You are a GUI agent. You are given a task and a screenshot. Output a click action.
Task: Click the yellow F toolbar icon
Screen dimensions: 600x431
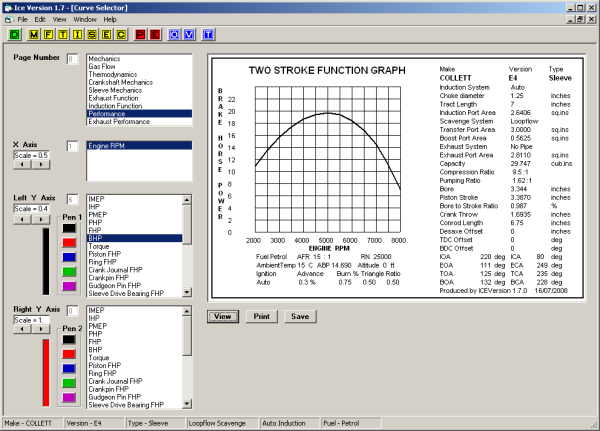[50, 35]
